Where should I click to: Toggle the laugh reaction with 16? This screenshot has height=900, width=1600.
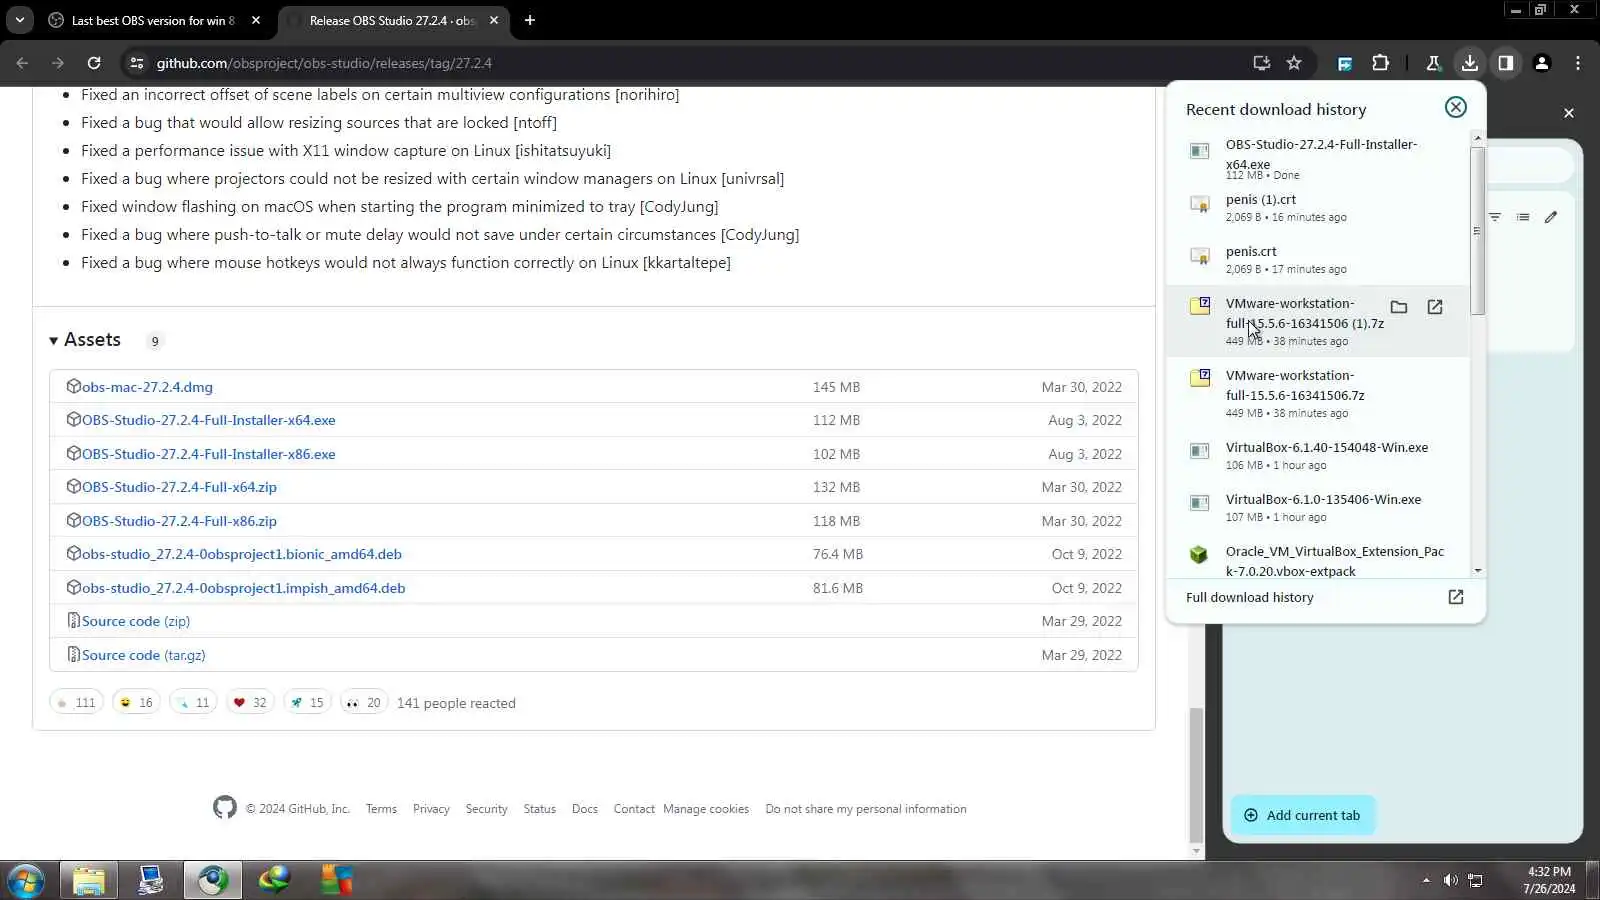(136, 703)
